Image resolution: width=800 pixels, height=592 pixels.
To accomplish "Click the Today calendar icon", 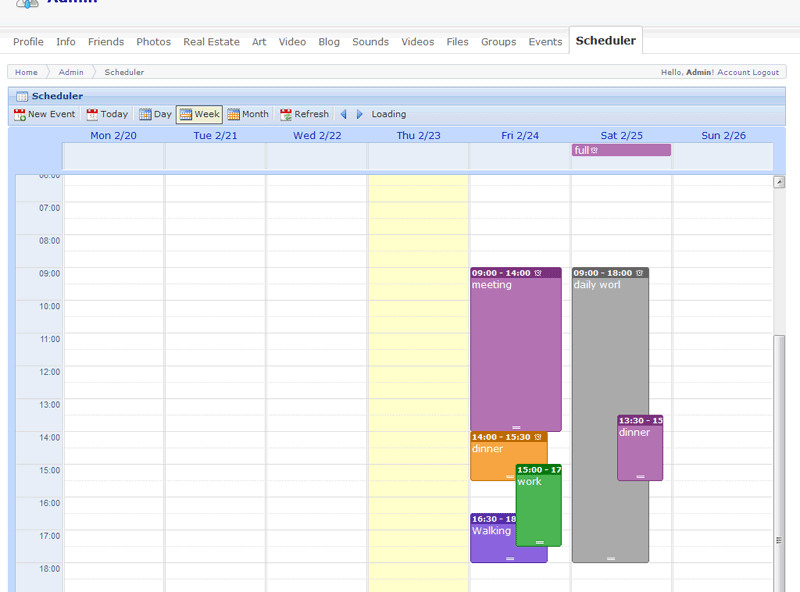I will coord(92,114).
